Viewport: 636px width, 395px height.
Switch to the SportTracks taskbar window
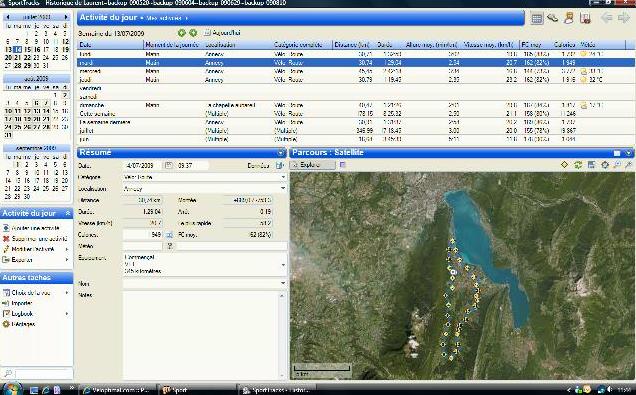[x=277, y=390]
